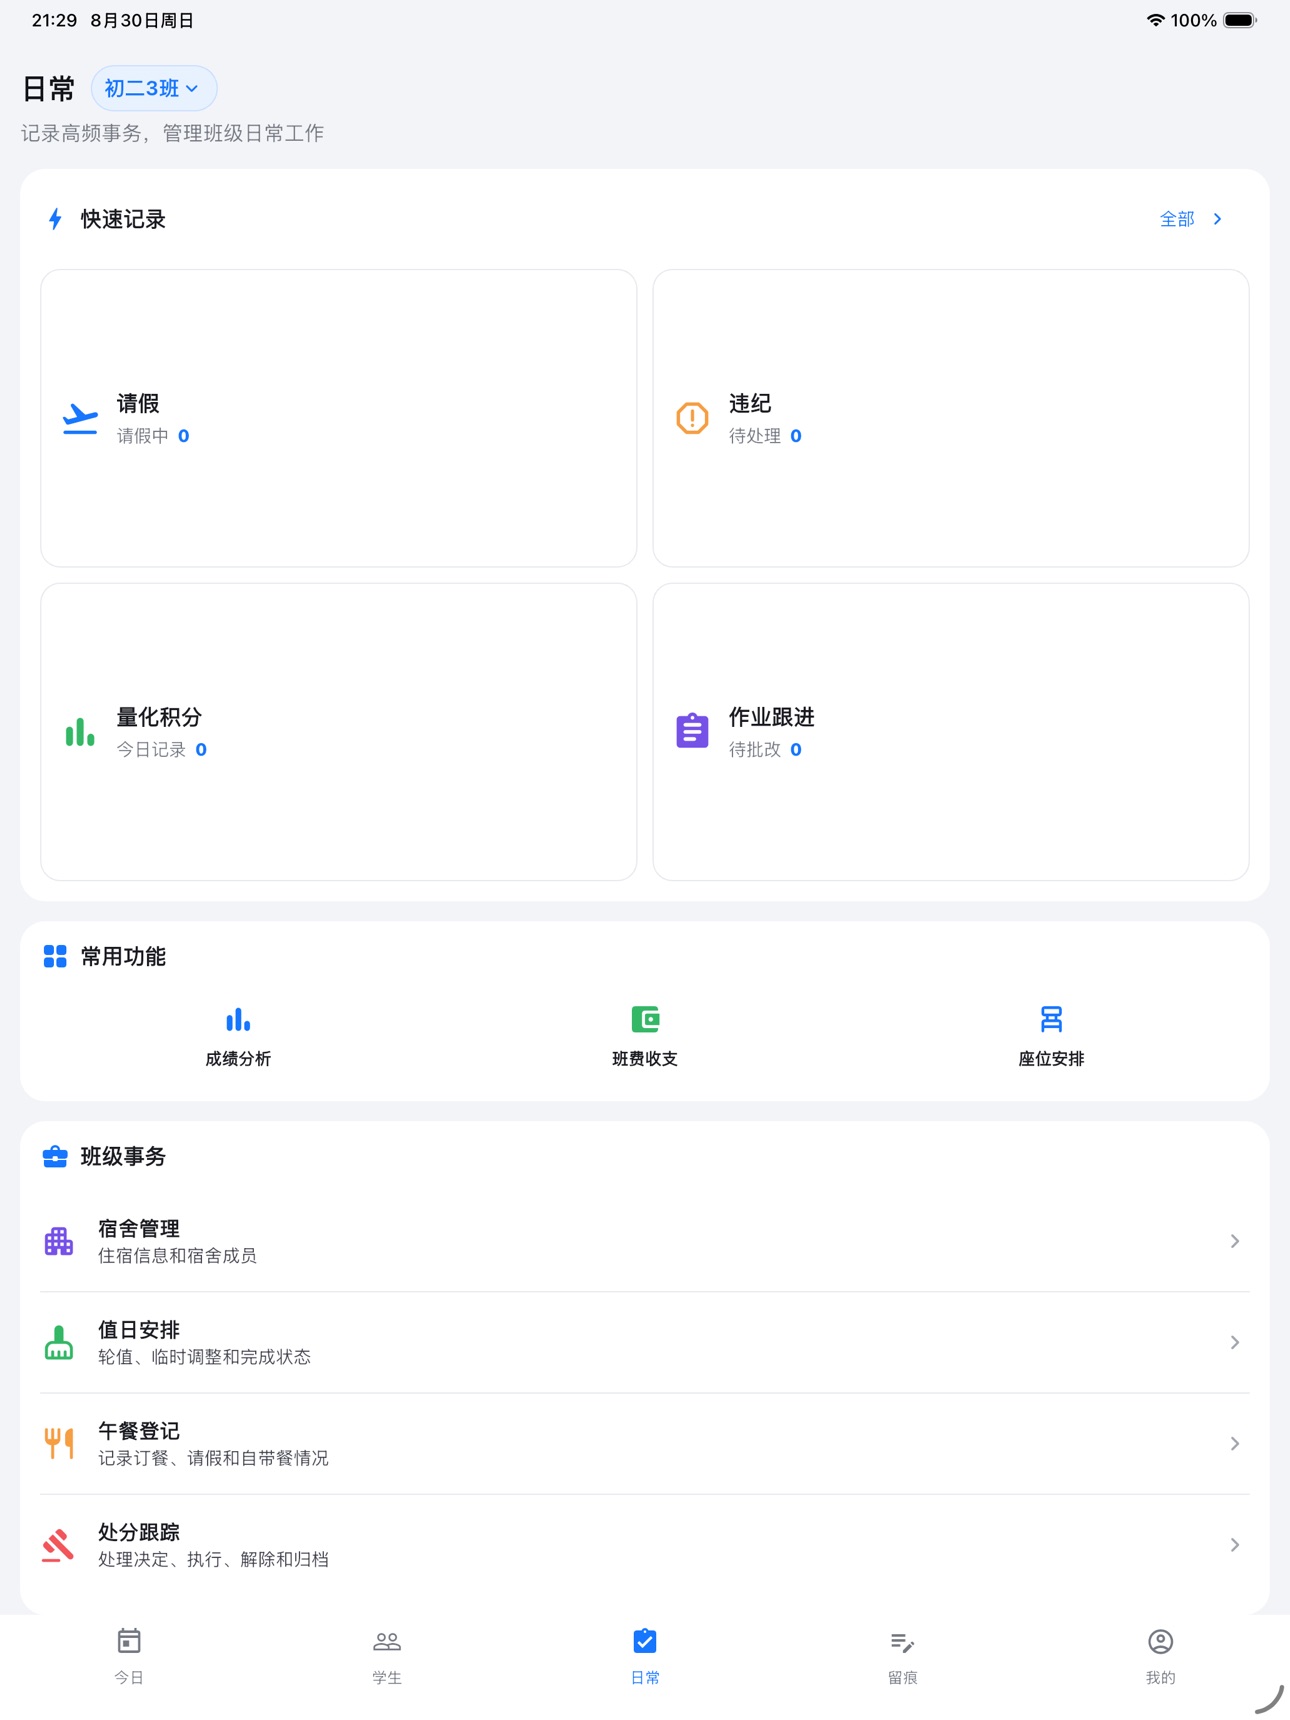The image size is (1290, 1720).
Task: Tap the building icon for 宿舍管理
Action: click(x=59, y=1241)
